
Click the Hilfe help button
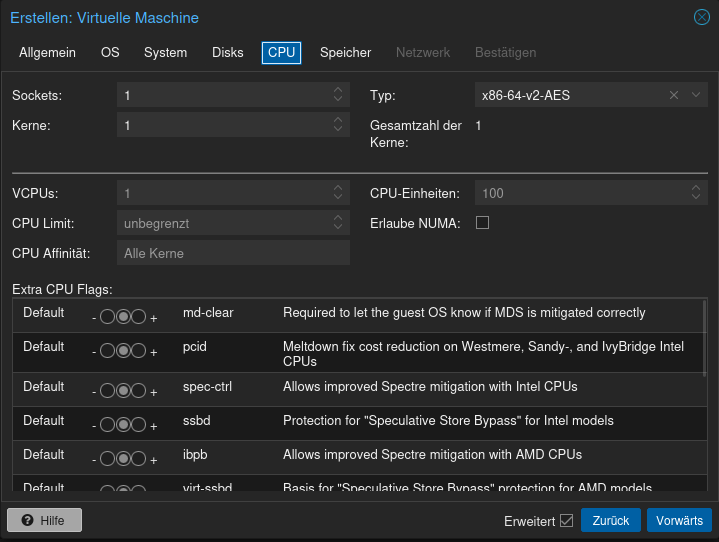44,521
